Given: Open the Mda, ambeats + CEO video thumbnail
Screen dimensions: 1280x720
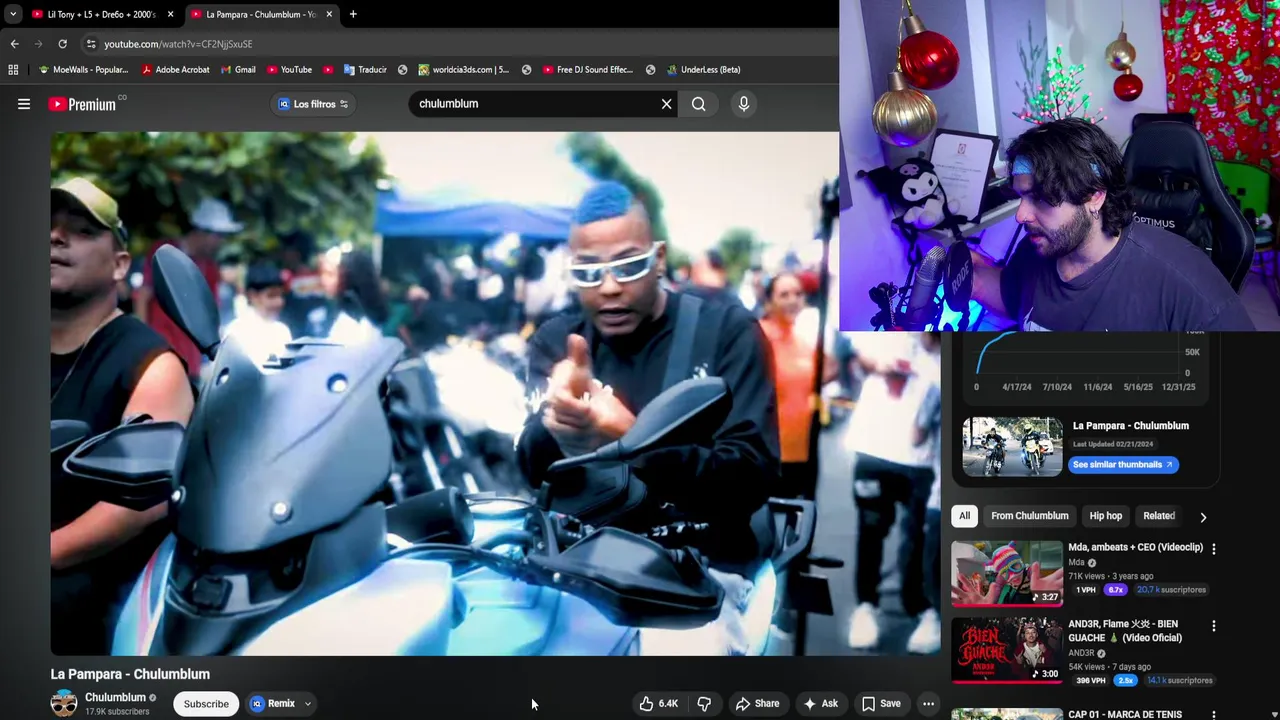Looking at the screenshot, I should 1007,573.
